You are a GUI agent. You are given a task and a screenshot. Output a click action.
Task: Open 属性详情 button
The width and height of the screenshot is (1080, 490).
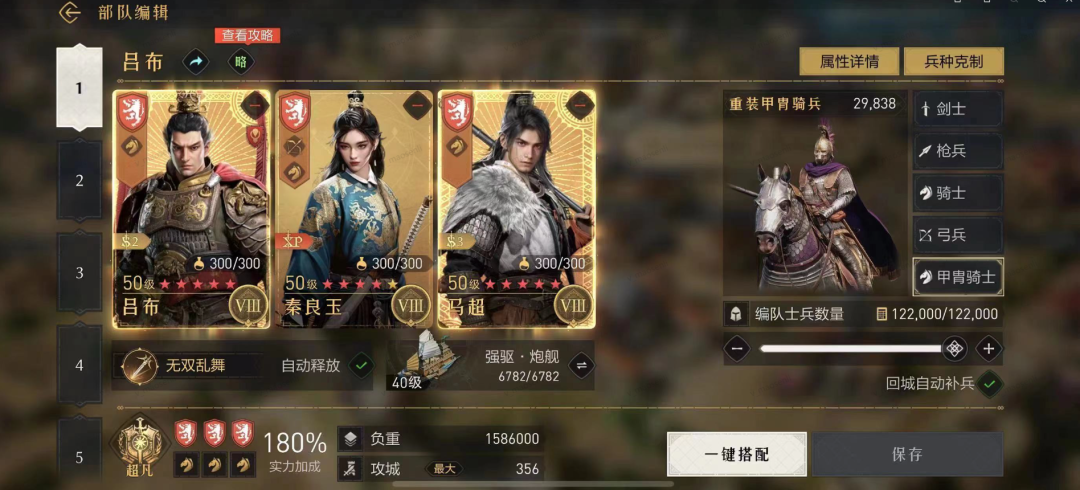coord(849,61)
